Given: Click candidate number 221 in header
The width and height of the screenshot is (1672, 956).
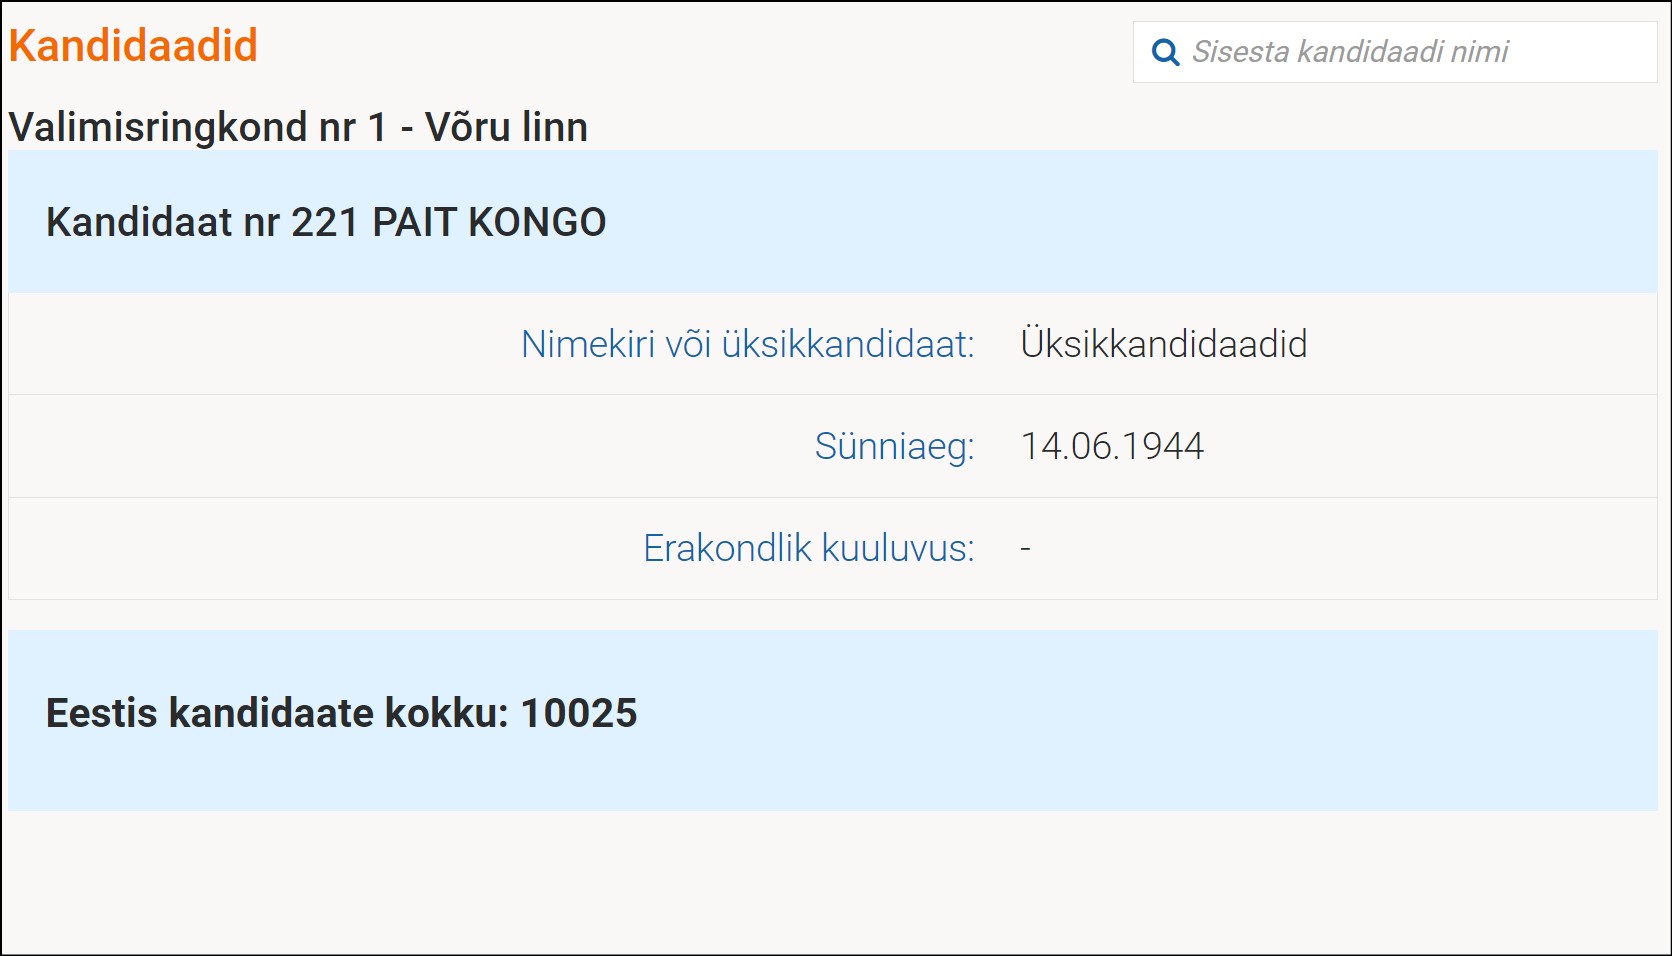Looking at the screenshot, I should (x=325, y=222).
